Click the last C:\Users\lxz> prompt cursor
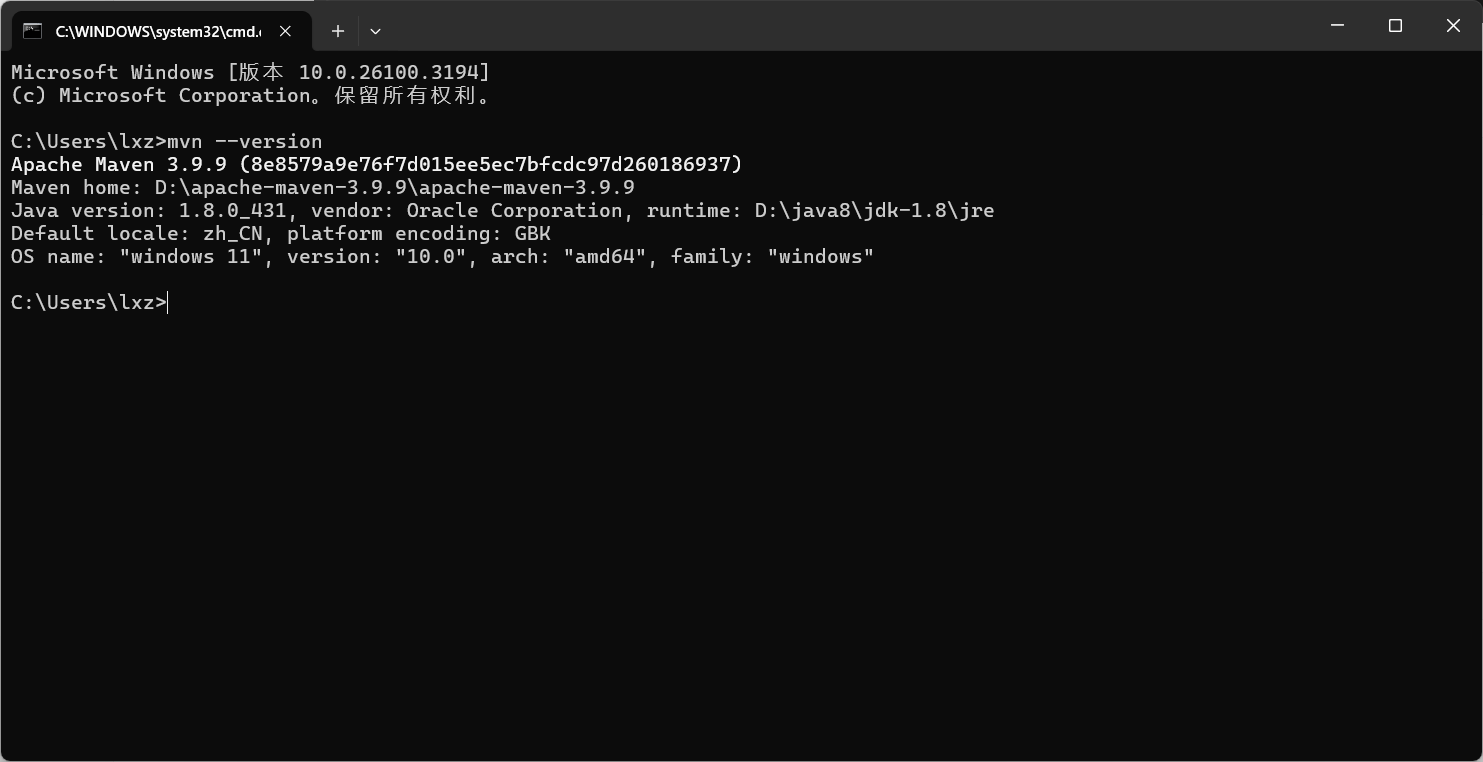This screenshot has height=762, width=1483. (168, 302)
